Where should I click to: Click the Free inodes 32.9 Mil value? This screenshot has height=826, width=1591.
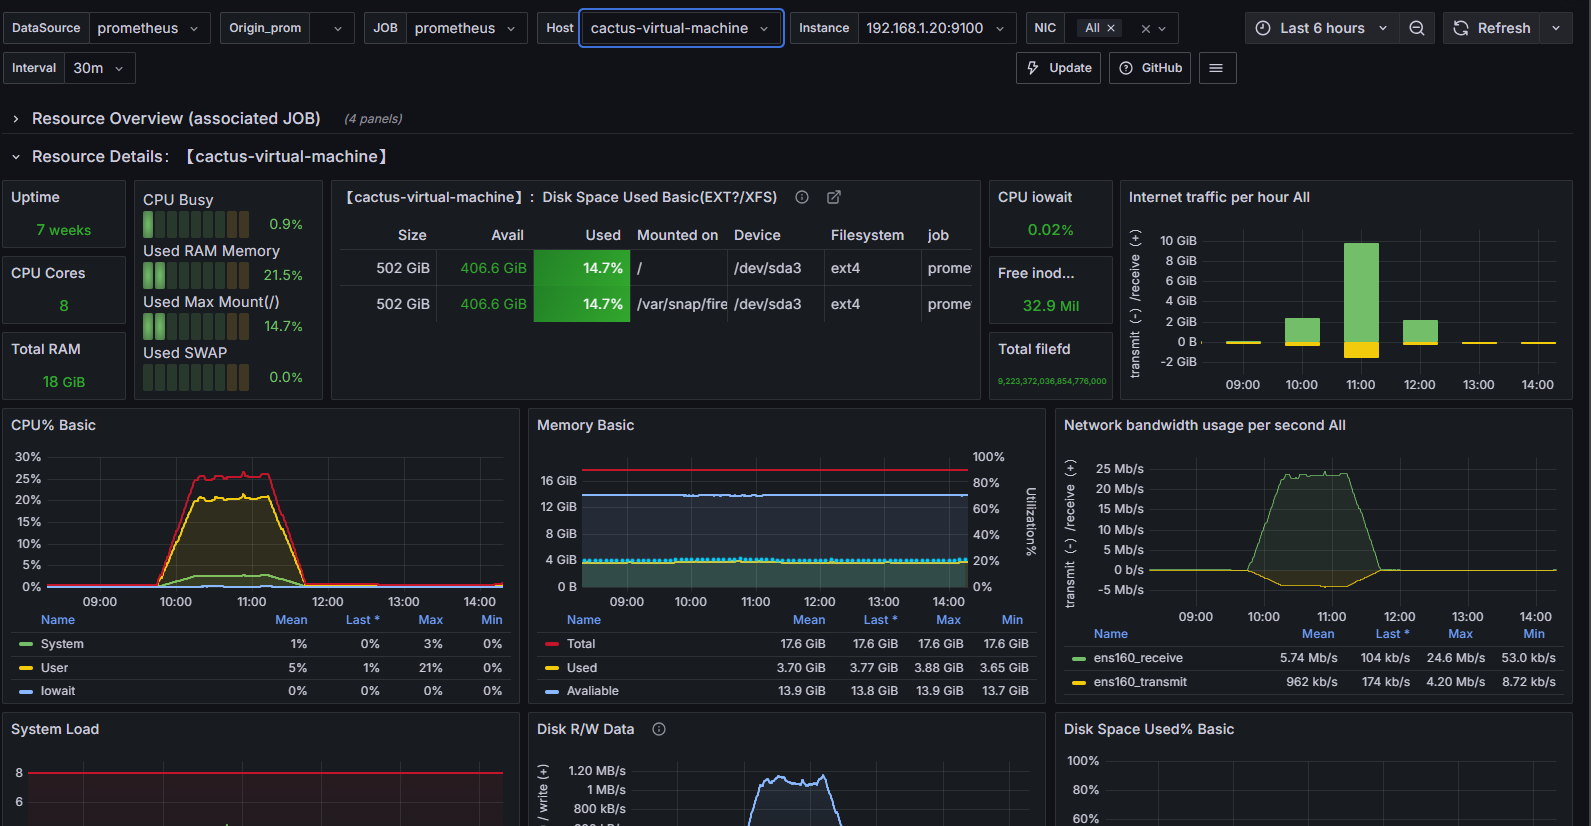[x=1051, y=306]
